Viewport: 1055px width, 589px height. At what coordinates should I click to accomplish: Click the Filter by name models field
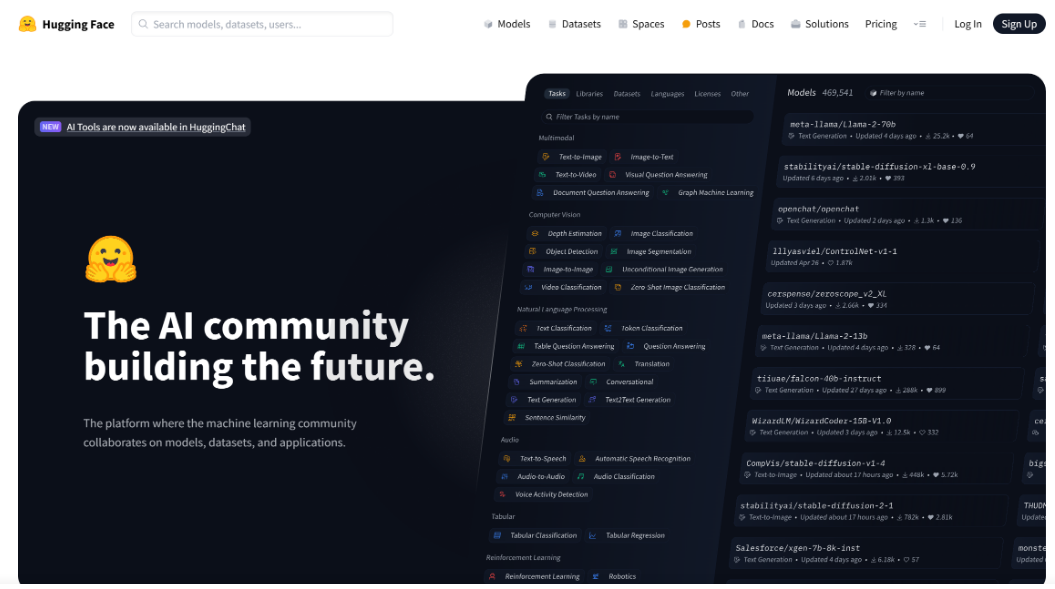949,93
